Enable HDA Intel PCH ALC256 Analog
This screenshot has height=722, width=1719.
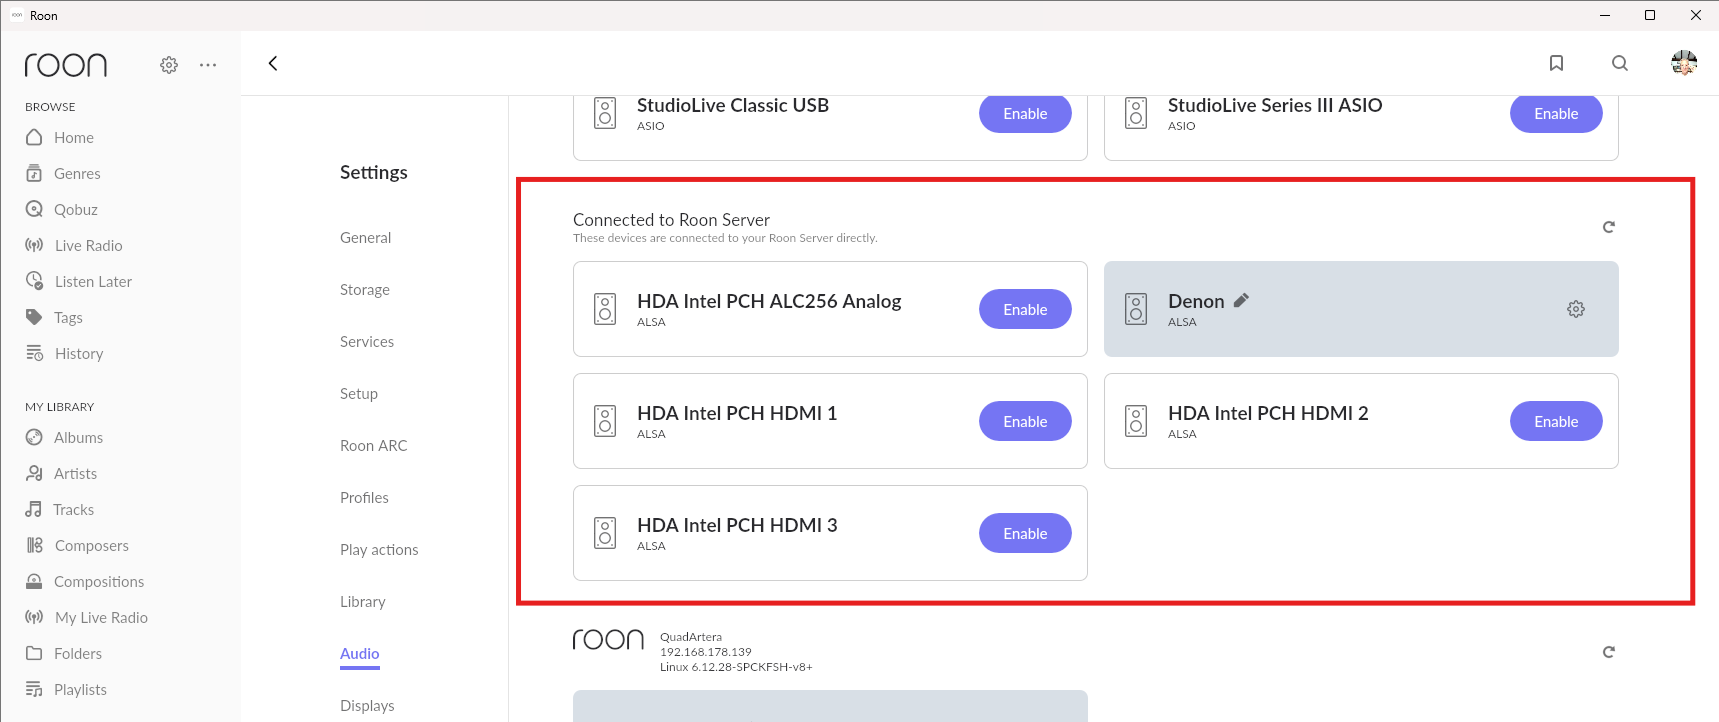[x=1025, y=309]
